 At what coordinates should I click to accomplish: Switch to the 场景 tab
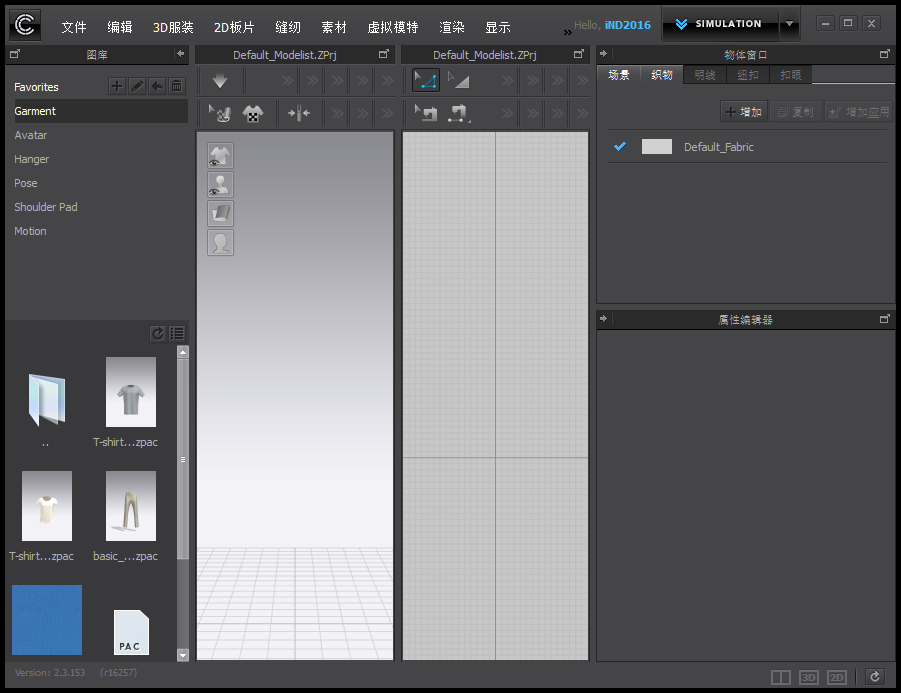[x=618, y=75]
